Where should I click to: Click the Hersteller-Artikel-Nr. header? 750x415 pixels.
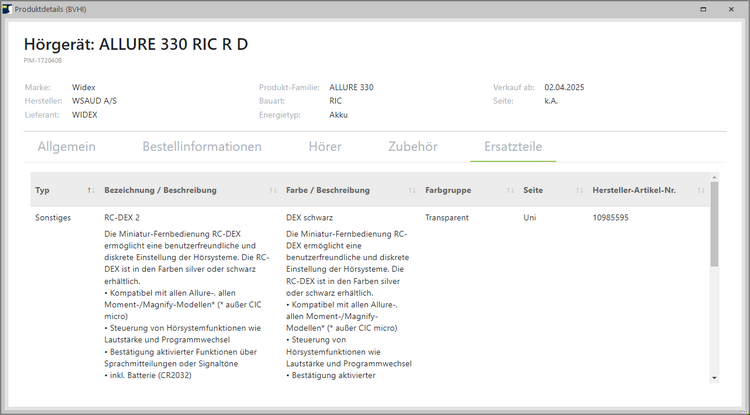634,190
